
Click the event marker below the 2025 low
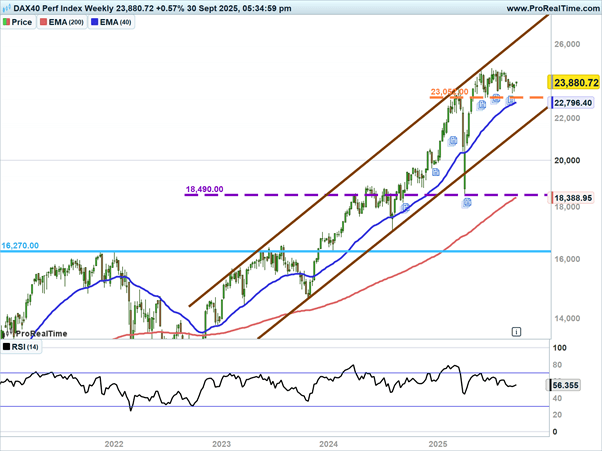(466, 203)
